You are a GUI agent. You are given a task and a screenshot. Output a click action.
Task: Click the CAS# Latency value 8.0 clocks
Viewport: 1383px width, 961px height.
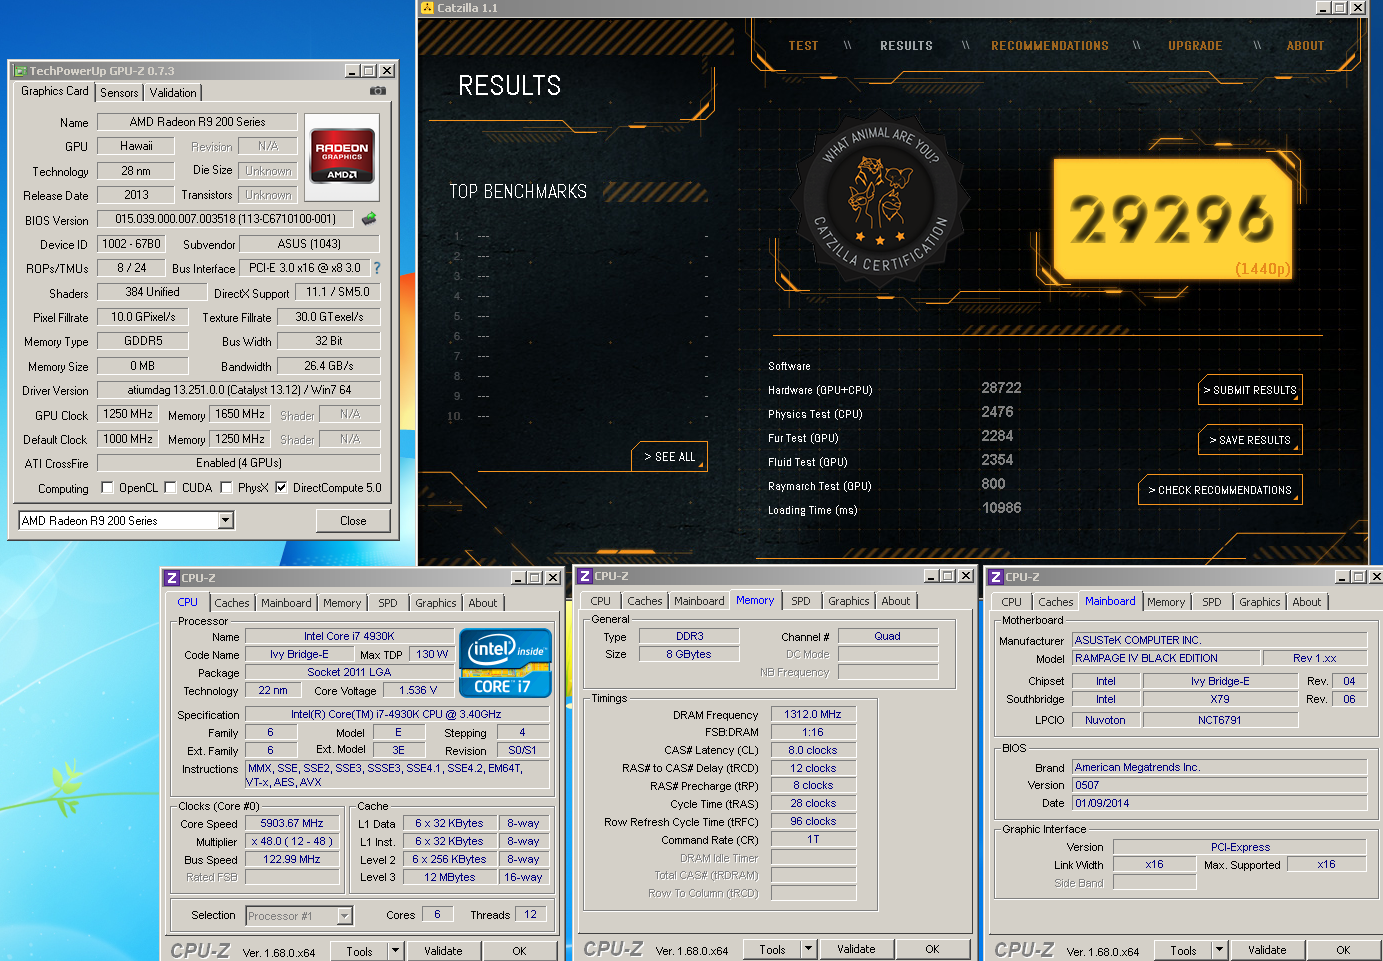[x=812, y=750]
